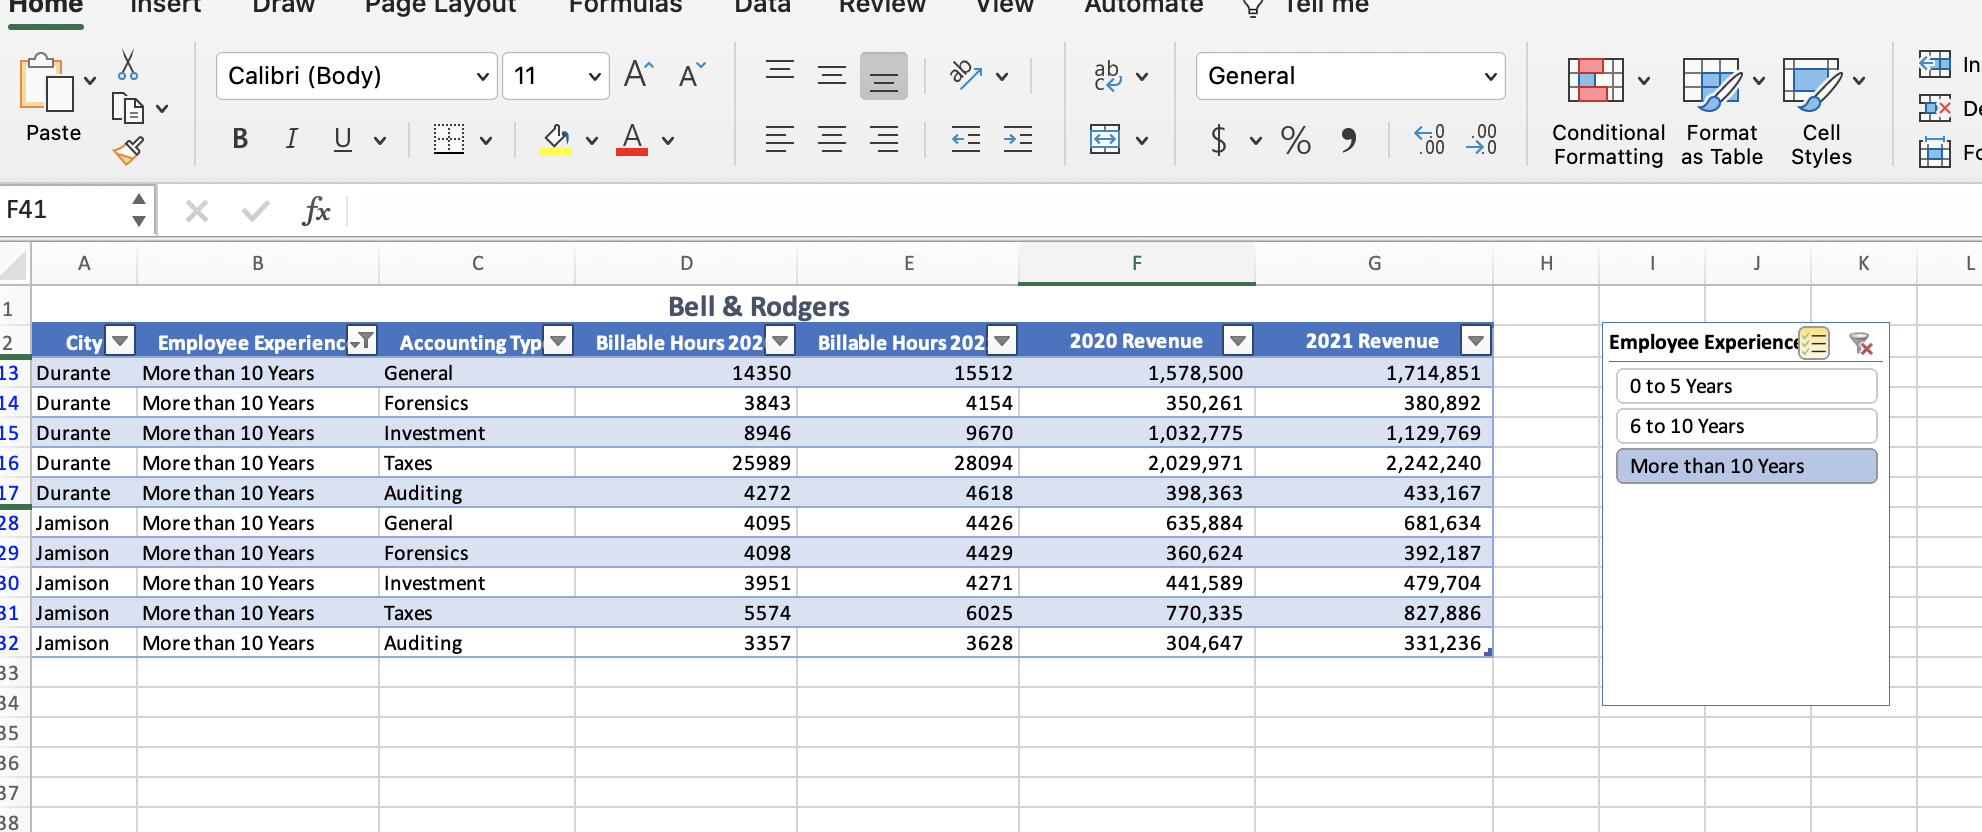
Task: Toggle multi-select in Employee Experience slicer
Action: [1814, 343]
